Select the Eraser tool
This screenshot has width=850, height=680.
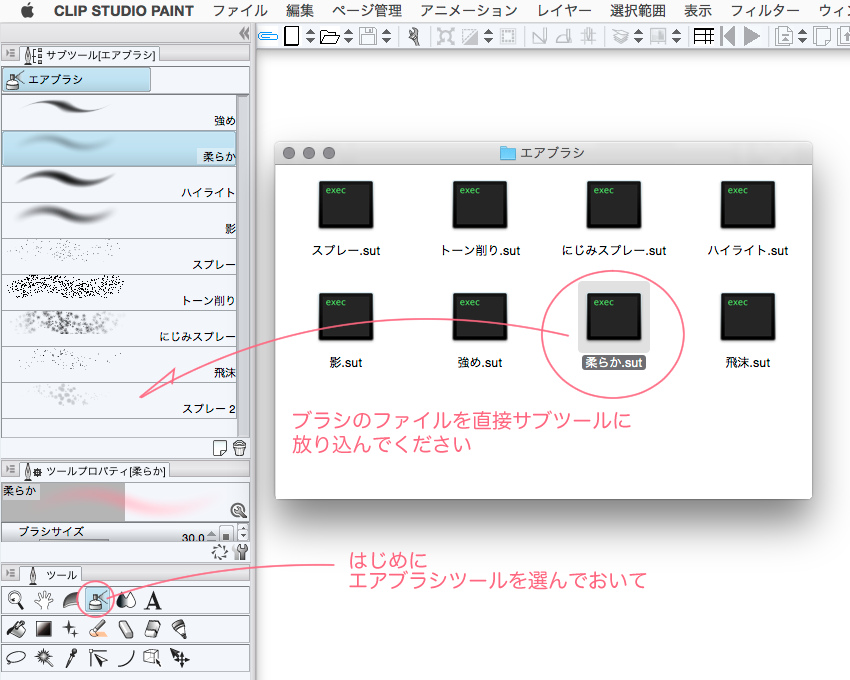point(125,629)
